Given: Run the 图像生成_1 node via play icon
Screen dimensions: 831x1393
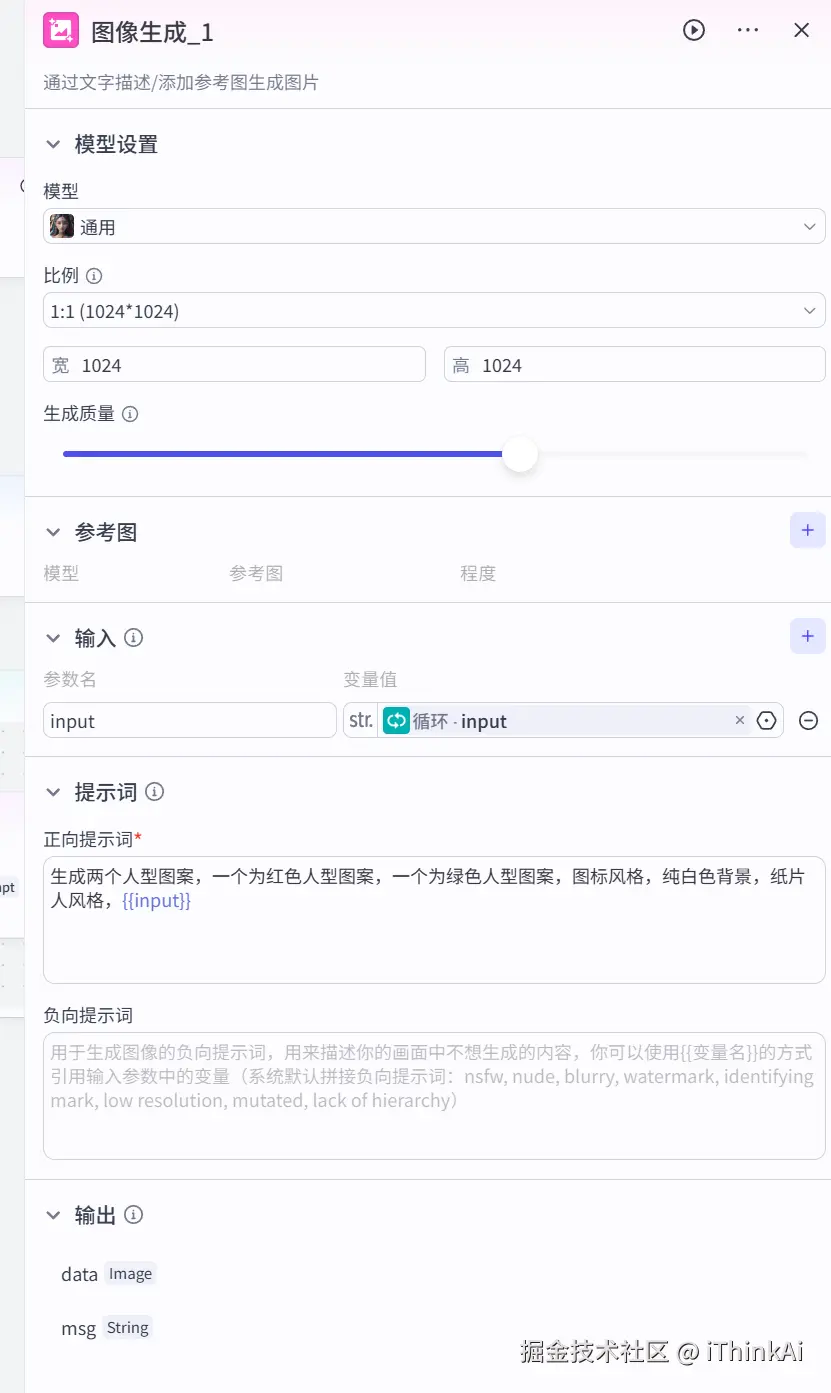Looking at the screenshot, I should (x=694, y=30).
